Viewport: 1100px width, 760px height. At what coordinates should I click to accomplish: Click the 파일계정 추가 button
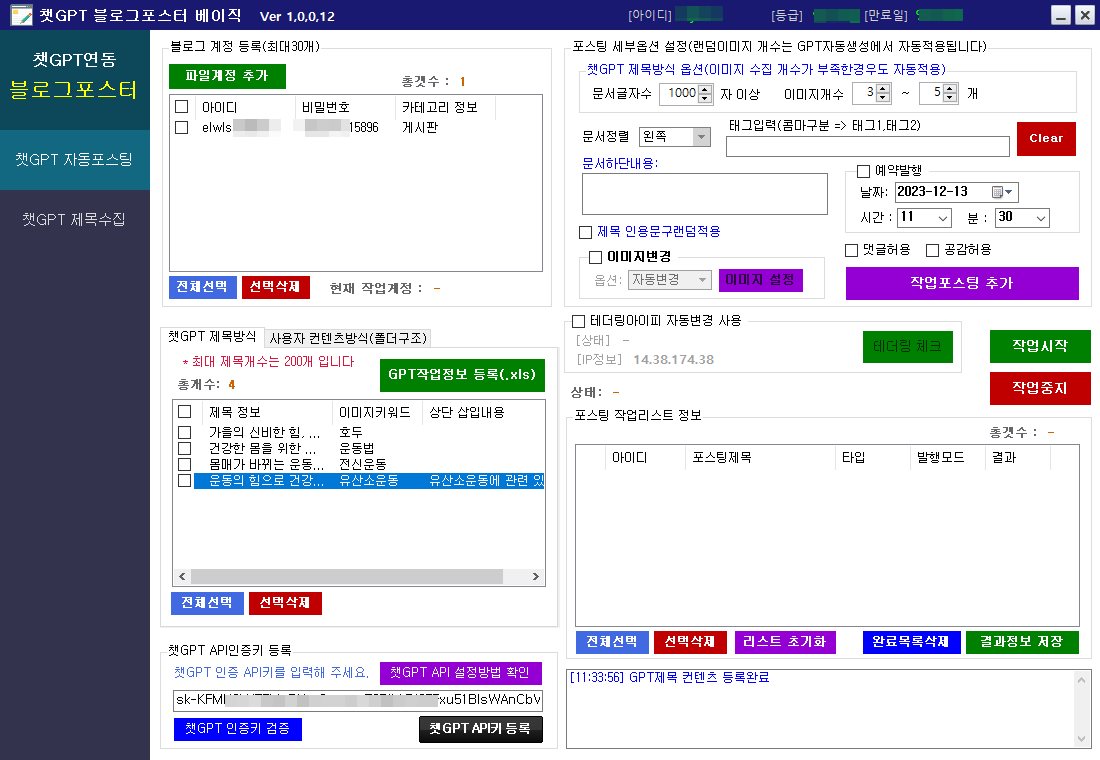(227, 76)
